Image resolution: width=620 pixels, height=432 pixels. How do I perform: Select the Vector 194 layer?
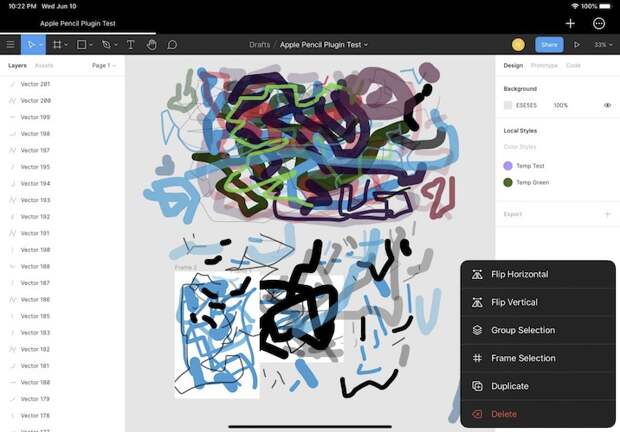click(x=62, y=183)
